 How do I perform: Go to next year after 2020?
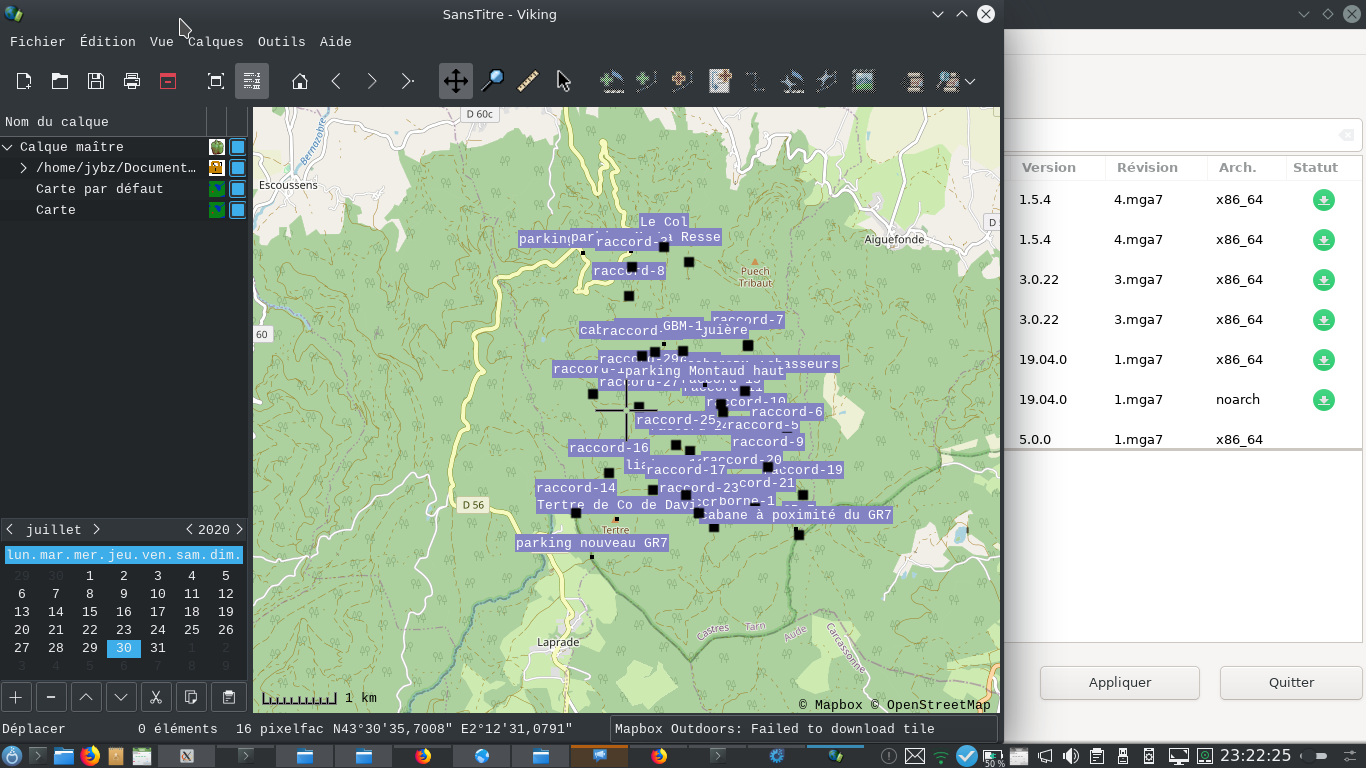[238, 529]
